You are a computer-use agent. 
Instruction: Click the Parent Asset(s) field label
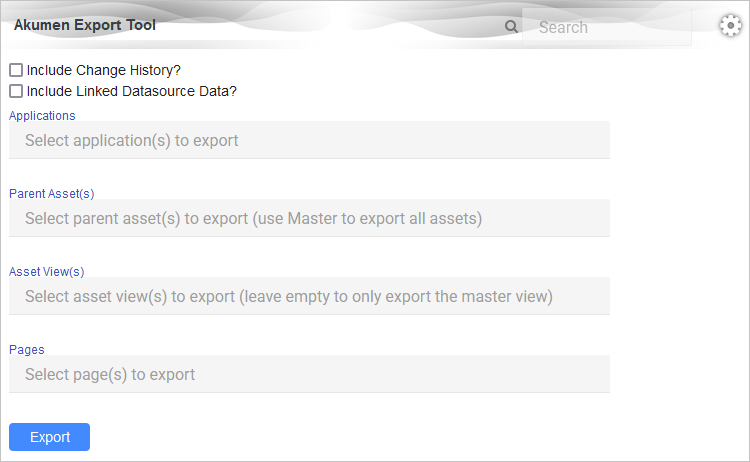pos(51,193)
